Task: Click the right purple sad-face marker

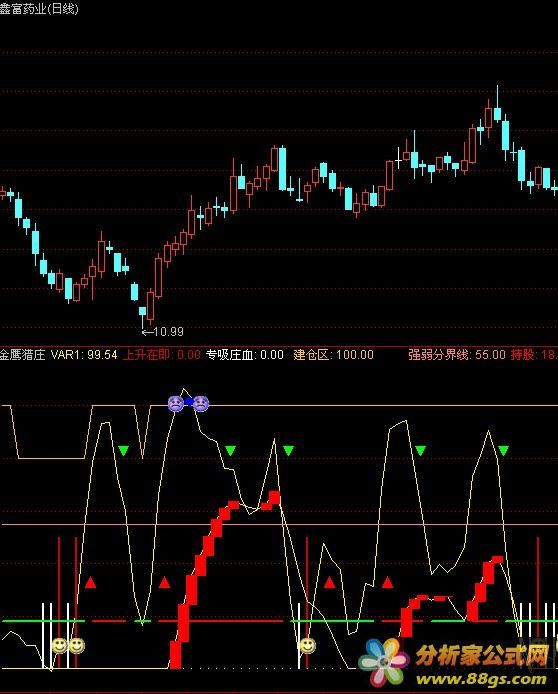Action: pos(201,403)
